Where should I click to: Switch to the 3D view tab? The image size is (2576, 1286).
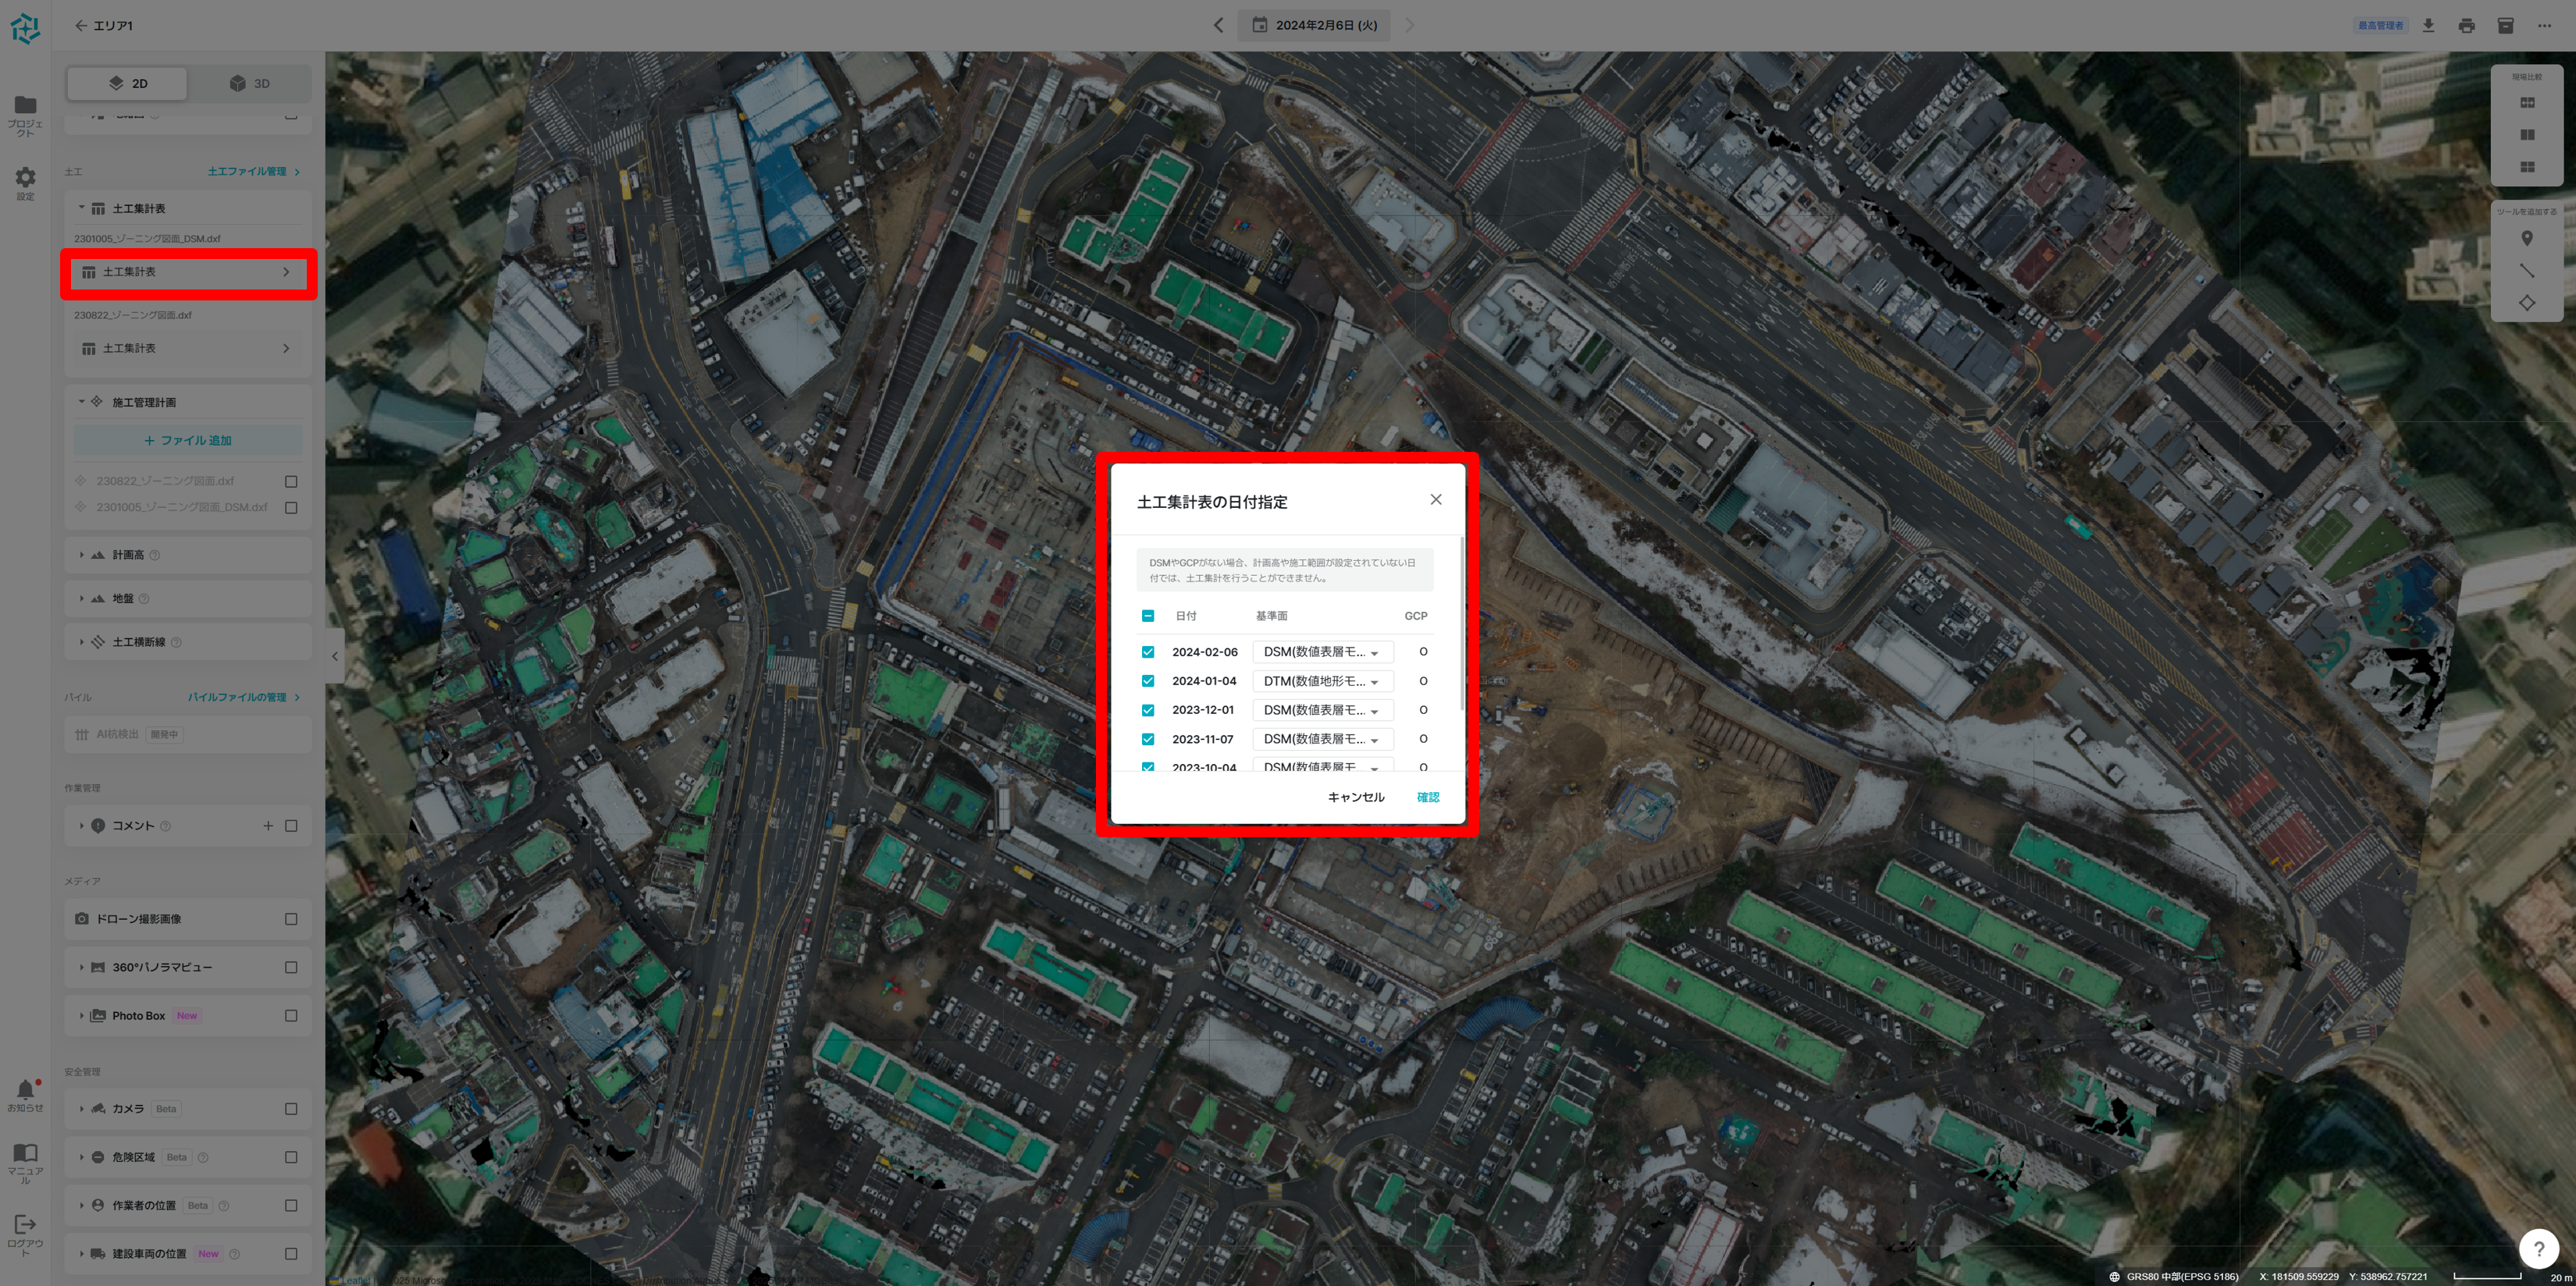click(249, 83)
